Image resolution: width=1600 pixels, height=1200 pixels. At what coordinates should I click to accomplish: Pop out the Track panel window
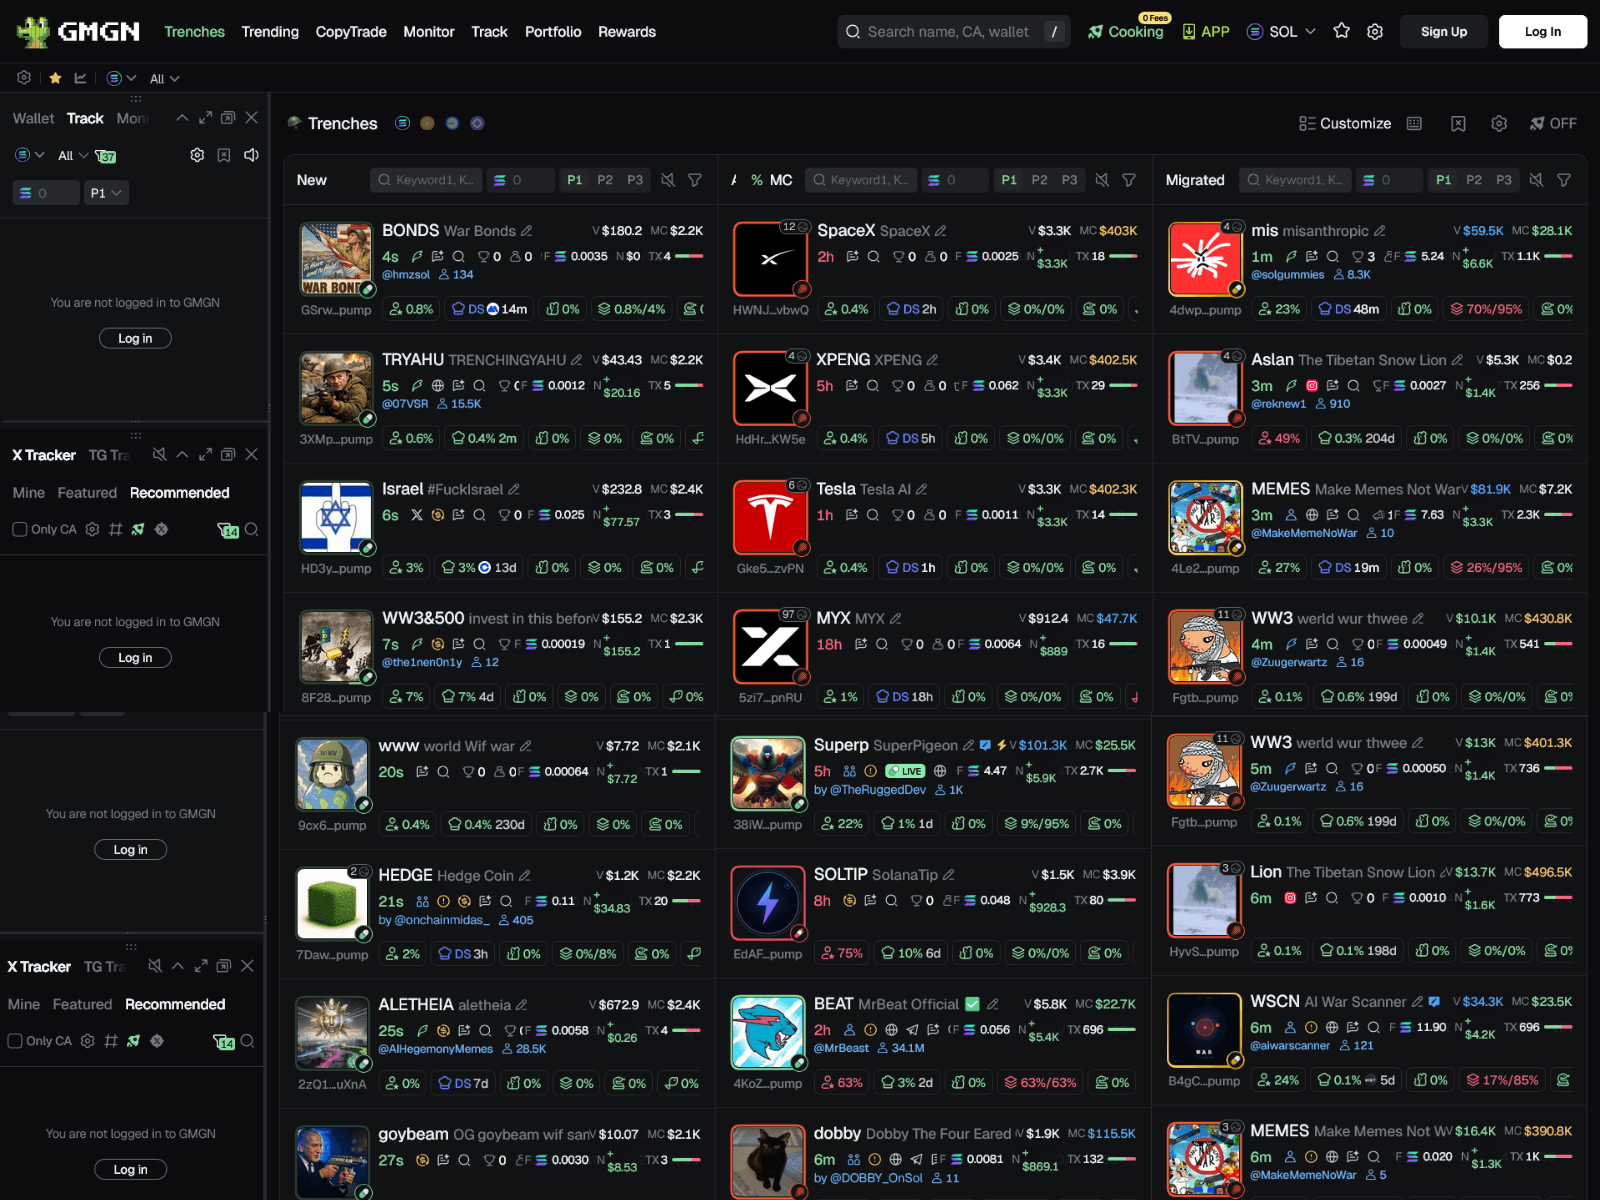228,118
